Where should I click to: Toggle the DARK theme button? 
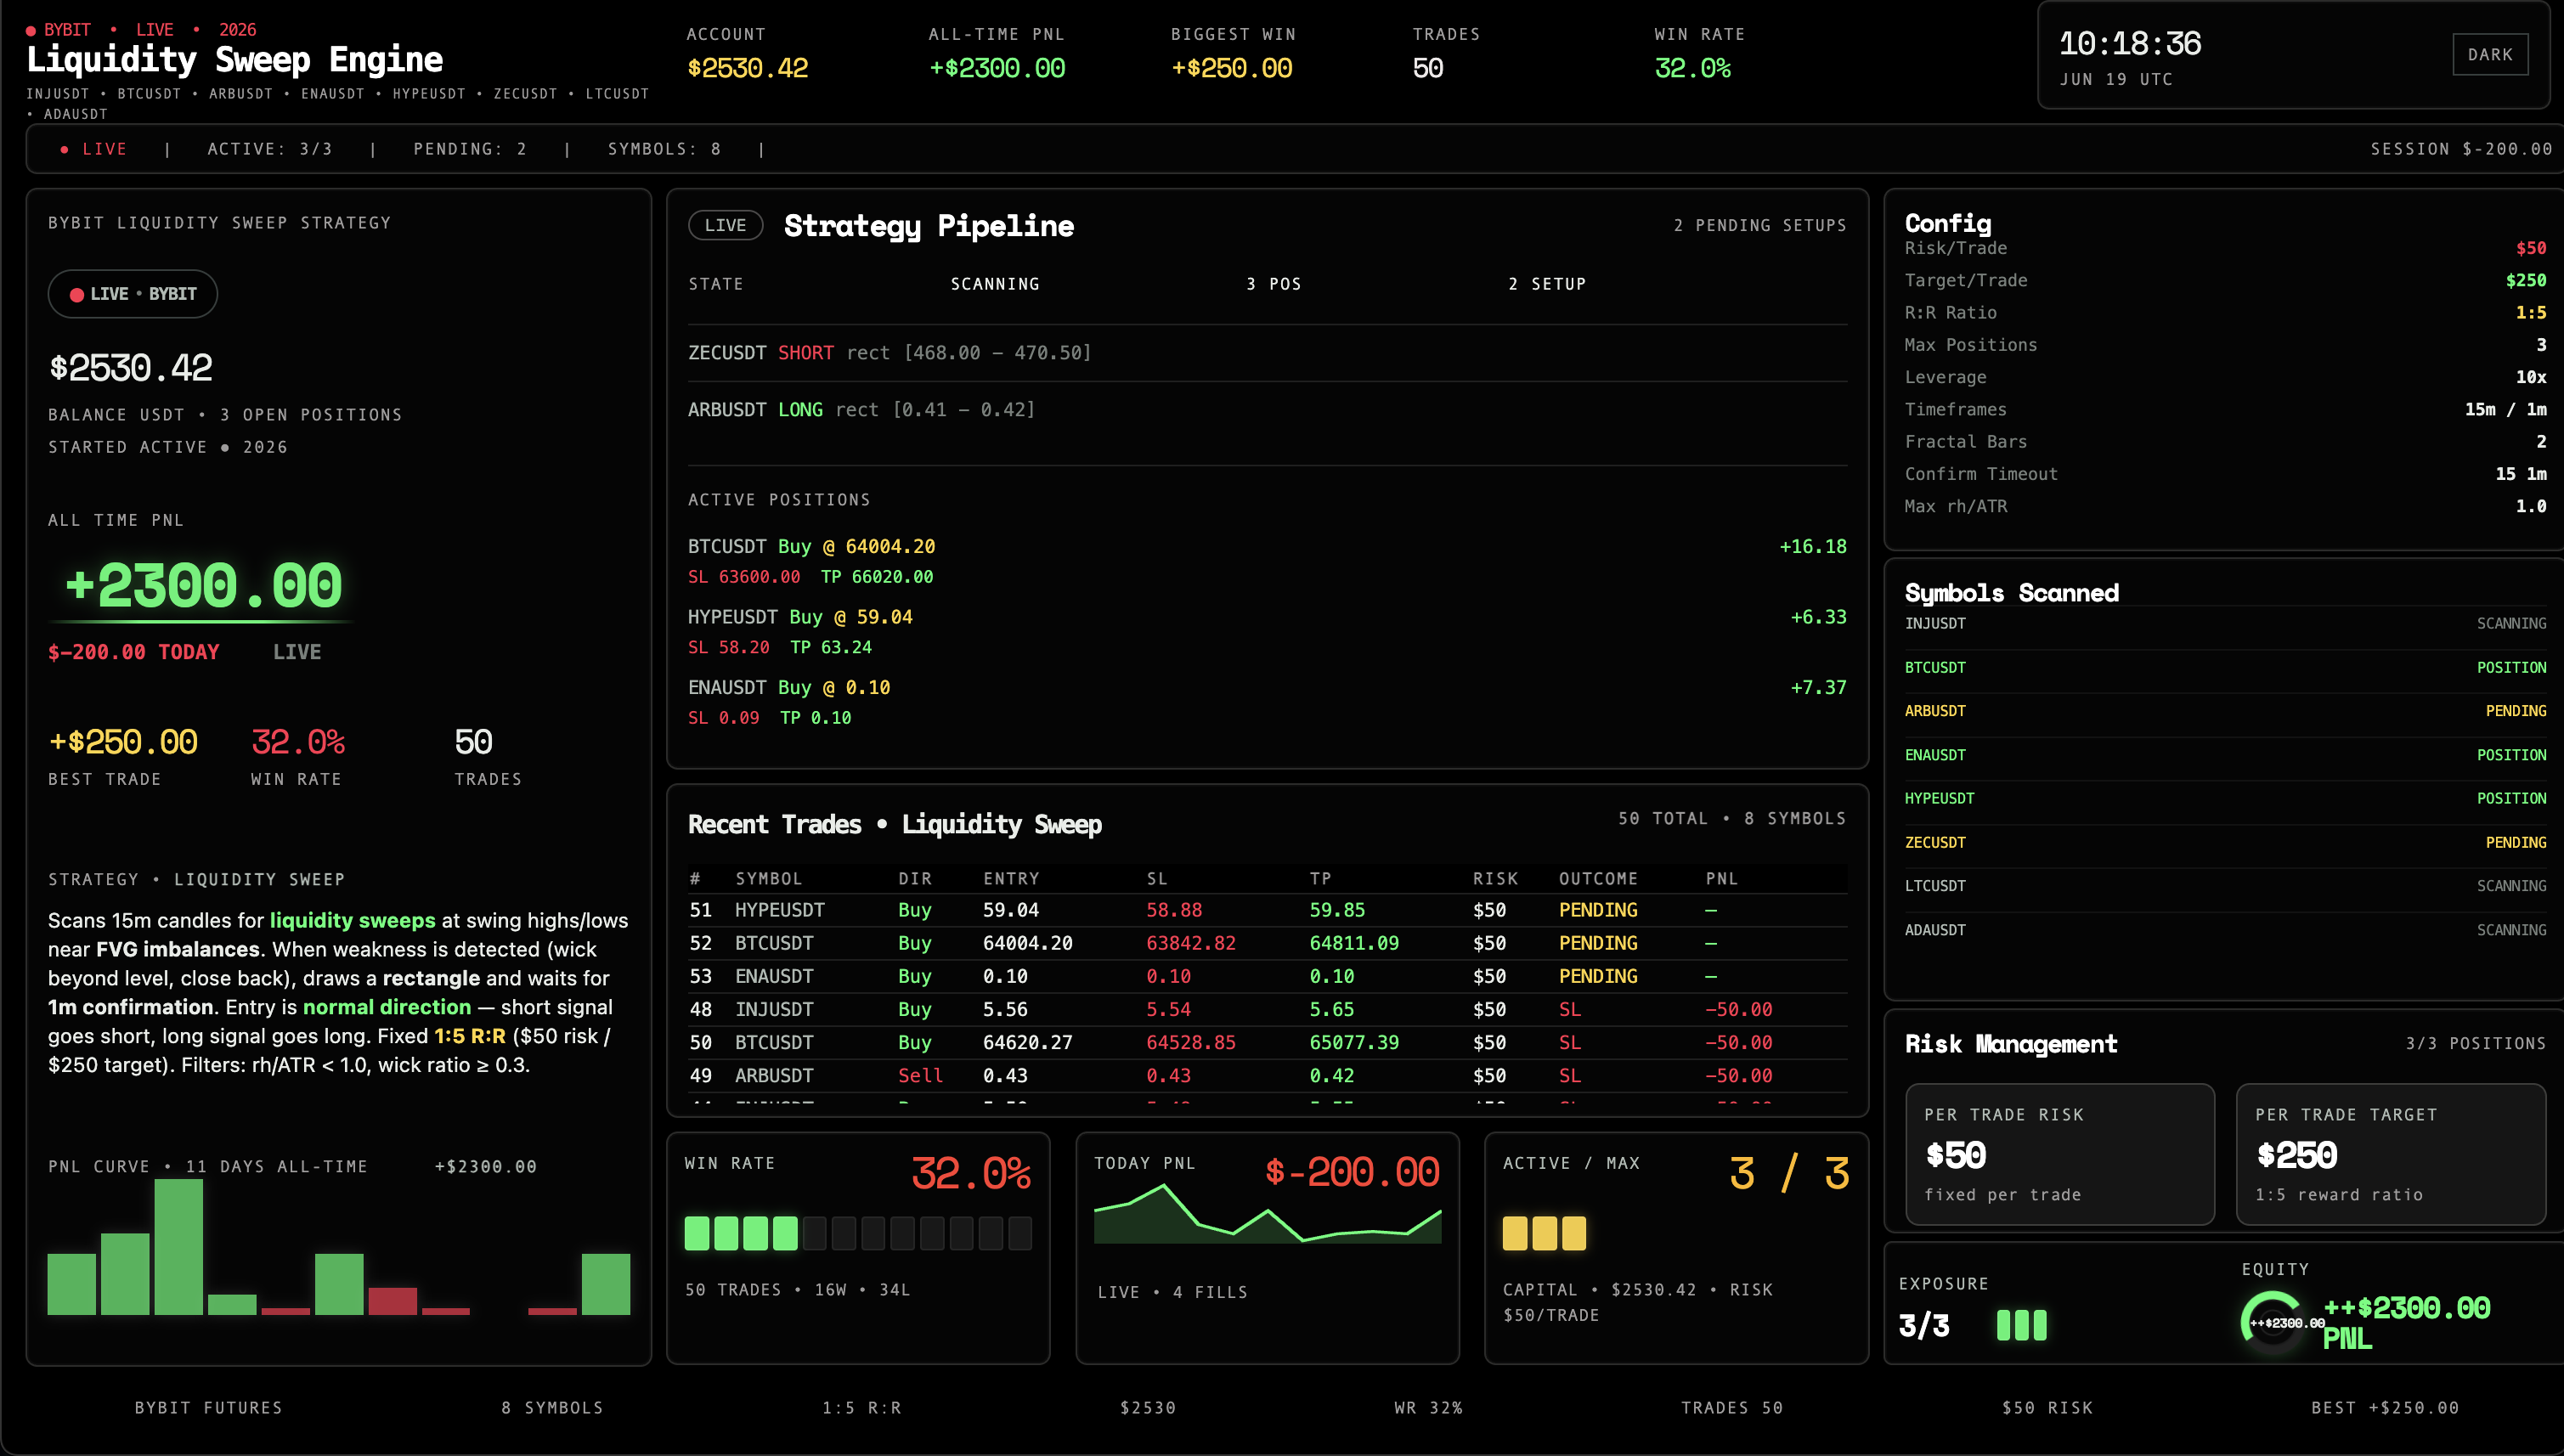point(2489,55)
